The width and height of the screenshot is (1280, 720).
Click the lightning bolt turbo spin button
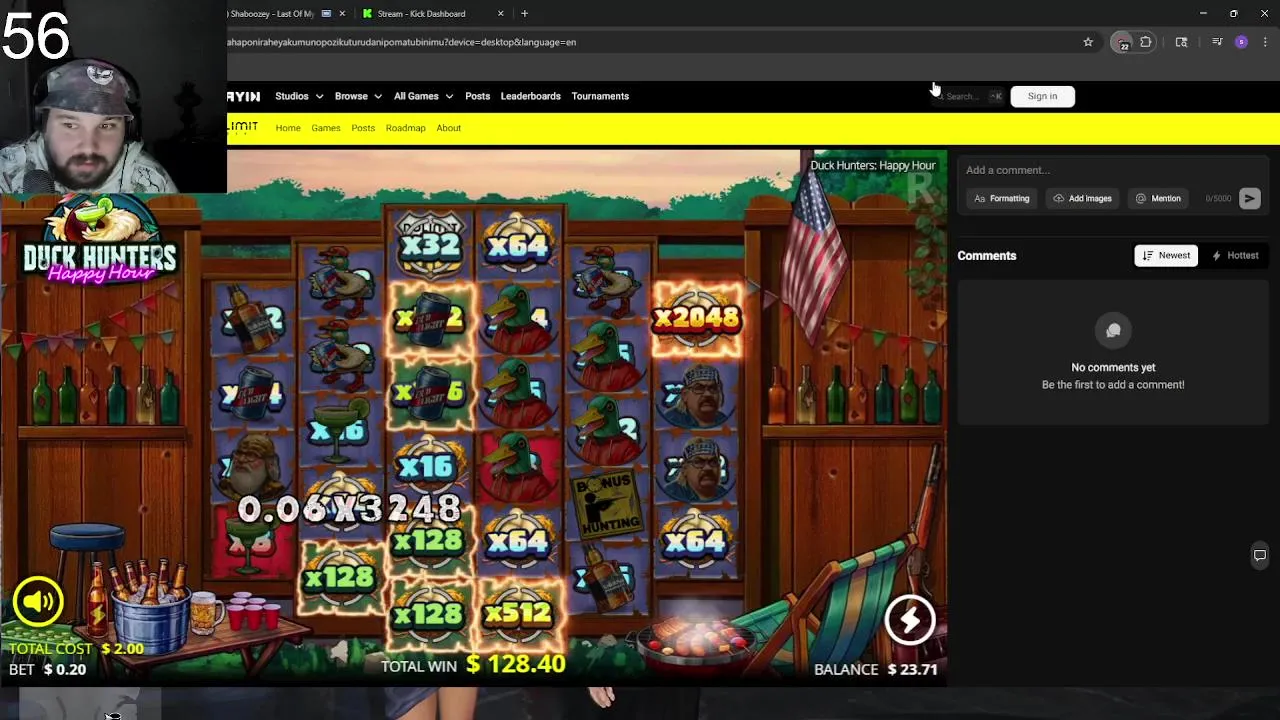[910, 620]
